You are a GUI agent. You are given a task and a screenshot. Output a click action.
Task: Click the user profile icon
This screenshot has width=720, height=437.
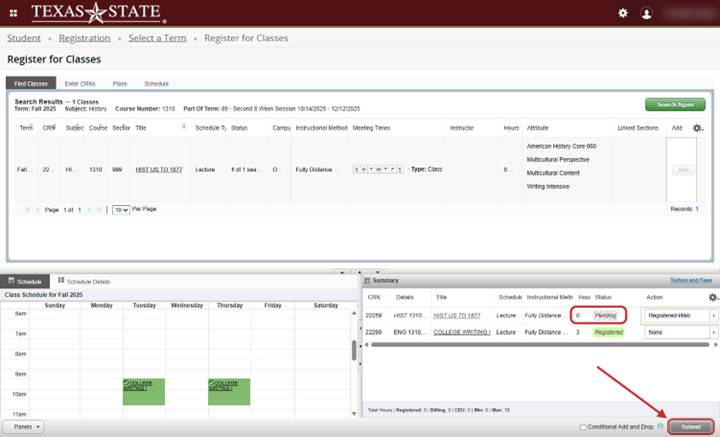click(647, 13)
